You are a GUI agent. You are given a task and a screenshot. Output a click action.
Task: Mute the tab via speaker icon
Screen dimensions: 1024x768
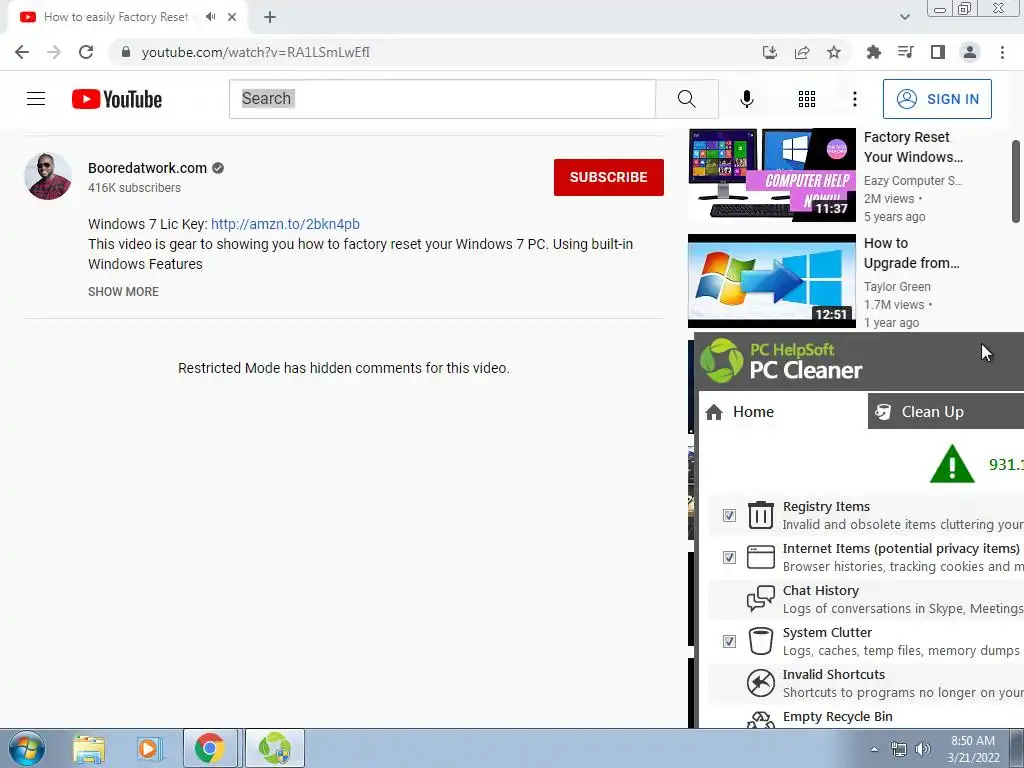pos(210,17)
